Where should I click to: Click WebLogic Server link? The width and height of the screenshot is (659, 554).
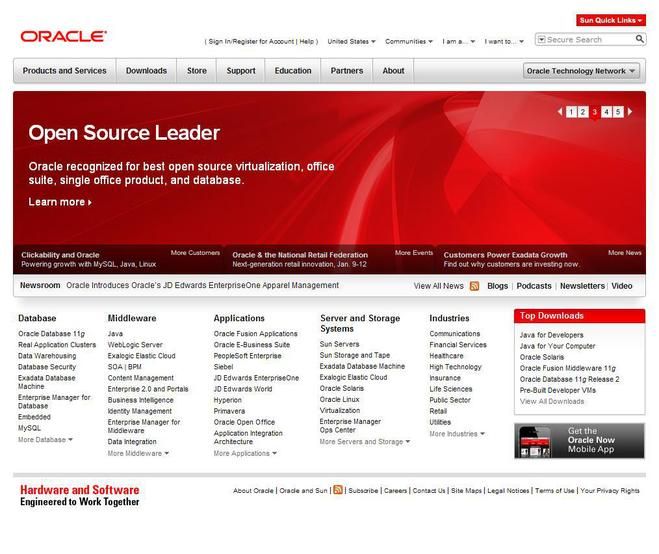point(135,345)
